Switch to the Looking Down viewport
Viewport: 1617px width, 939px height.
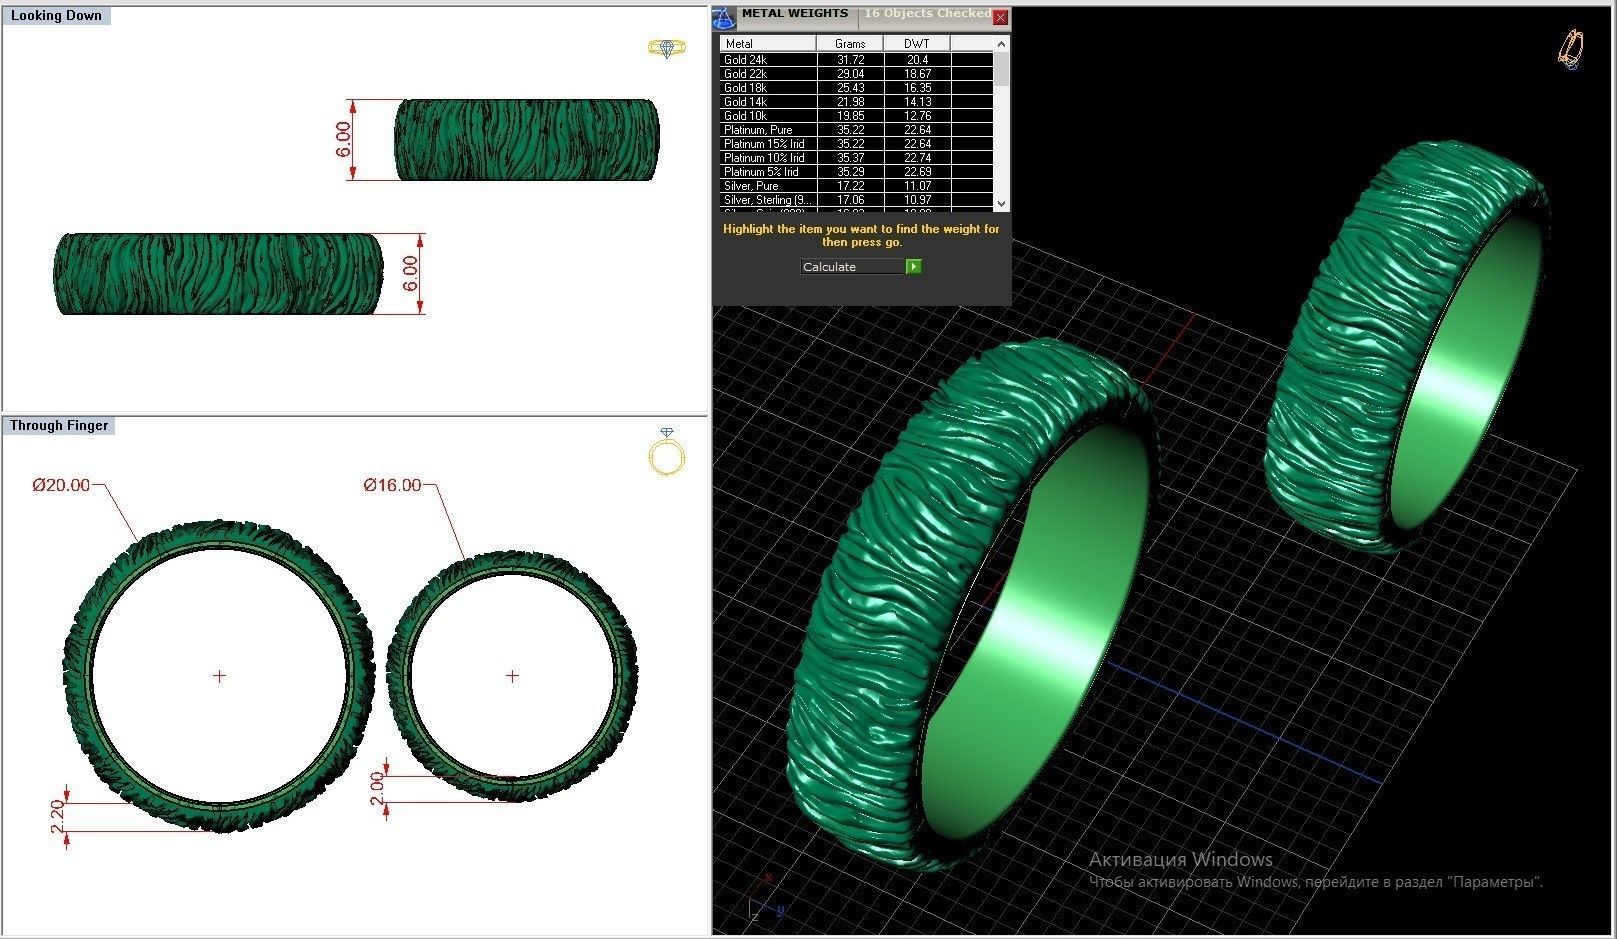coord(57,15)
